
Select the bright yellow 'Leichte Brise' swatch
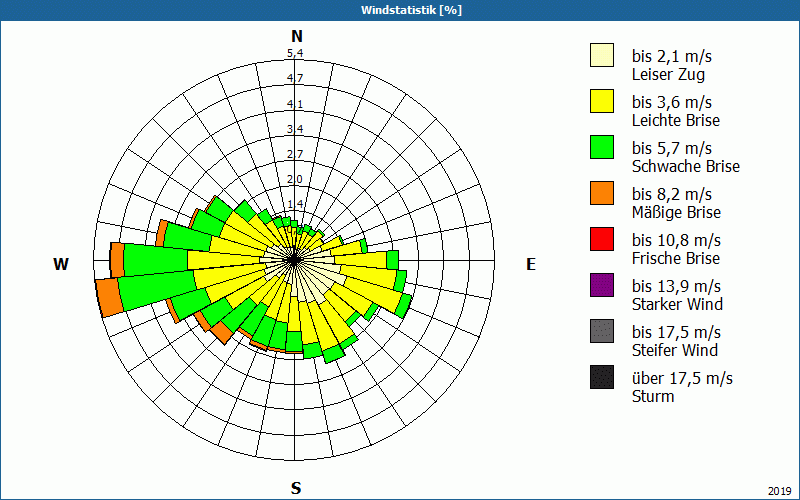pos(602,102)
